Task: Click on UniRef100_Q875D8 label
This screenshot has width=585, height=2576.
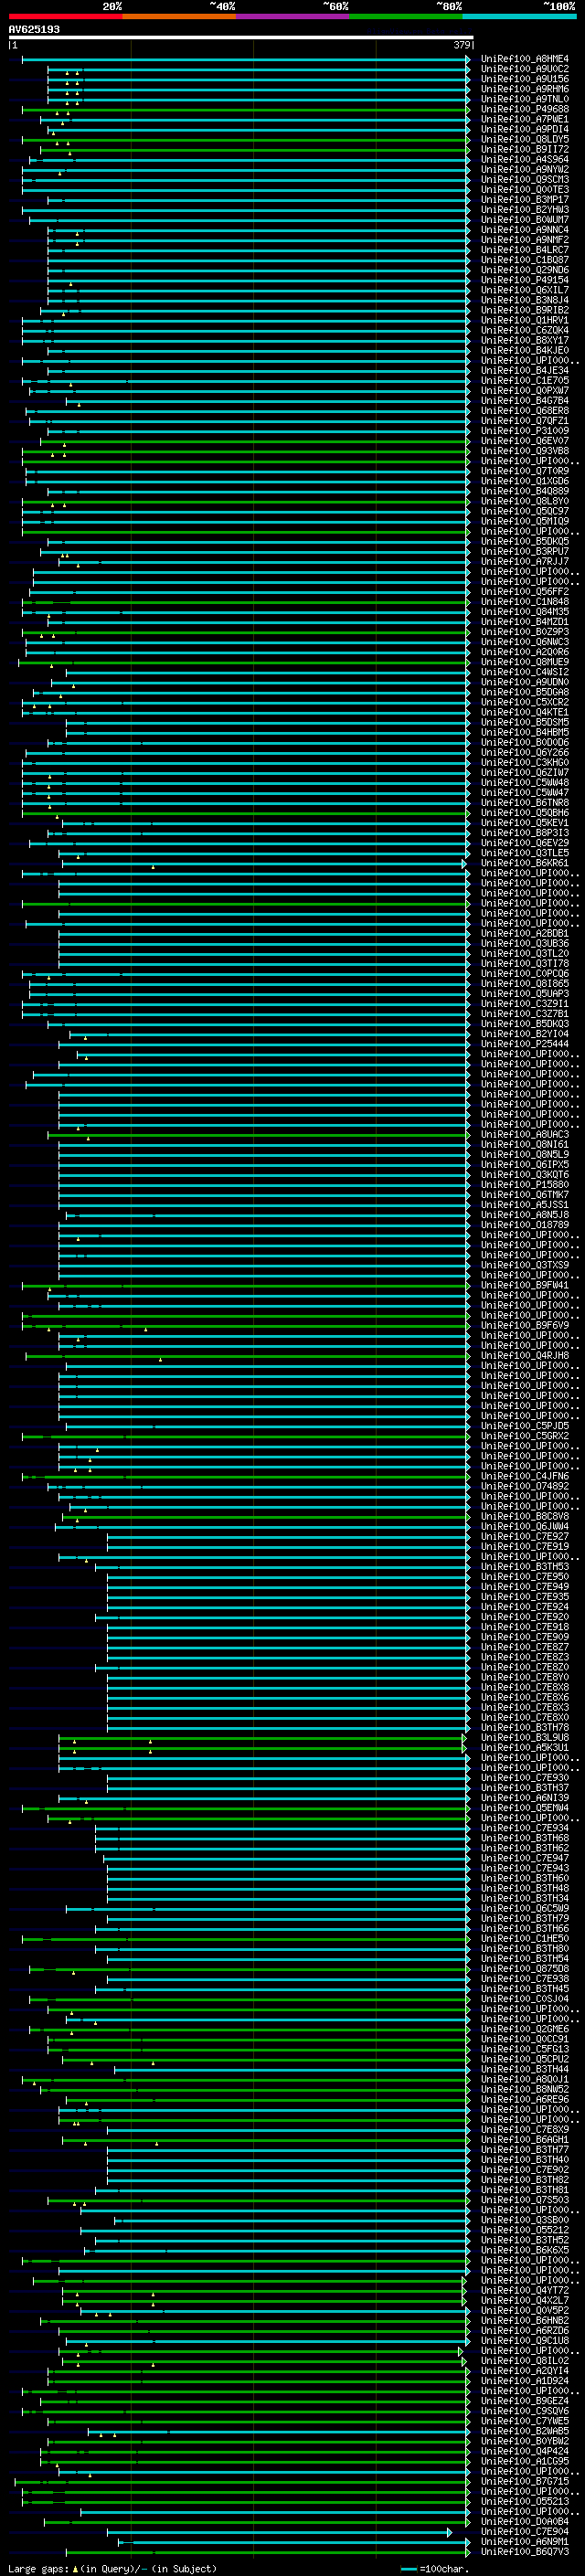Action: coord(524,1969)
